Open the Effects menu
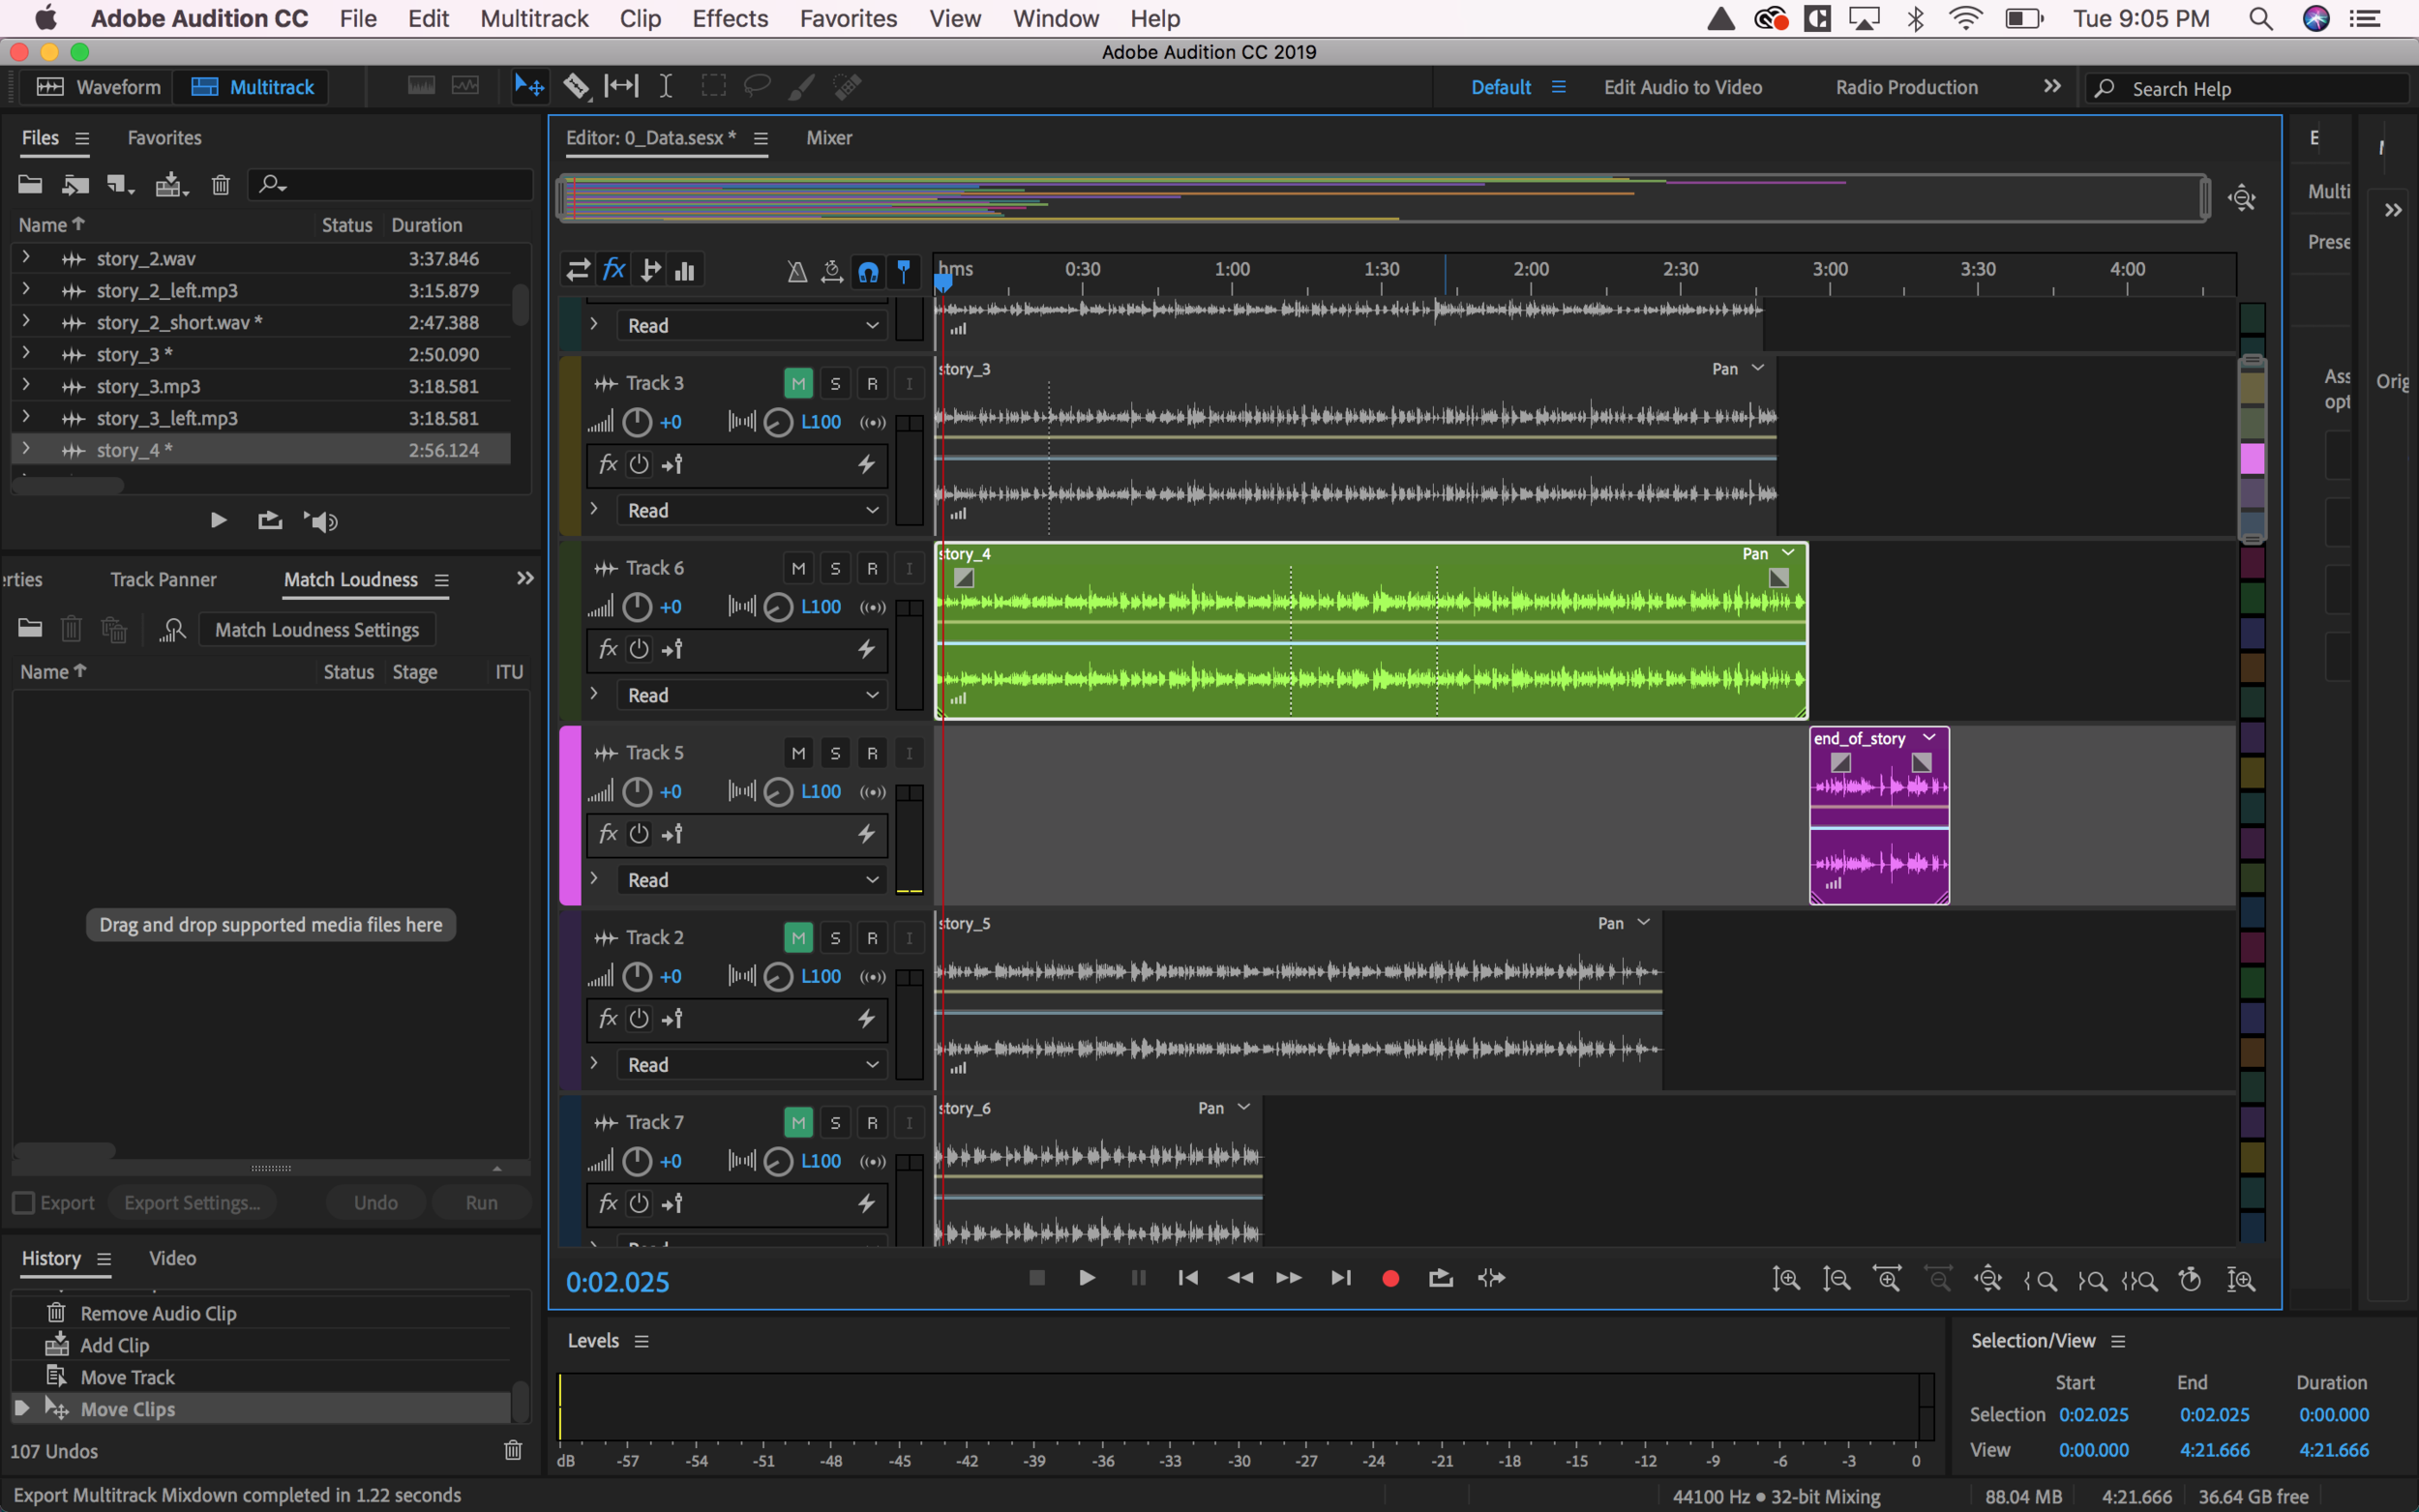The width and height of the screenshot is (2419, 1512). coord(730,18)
